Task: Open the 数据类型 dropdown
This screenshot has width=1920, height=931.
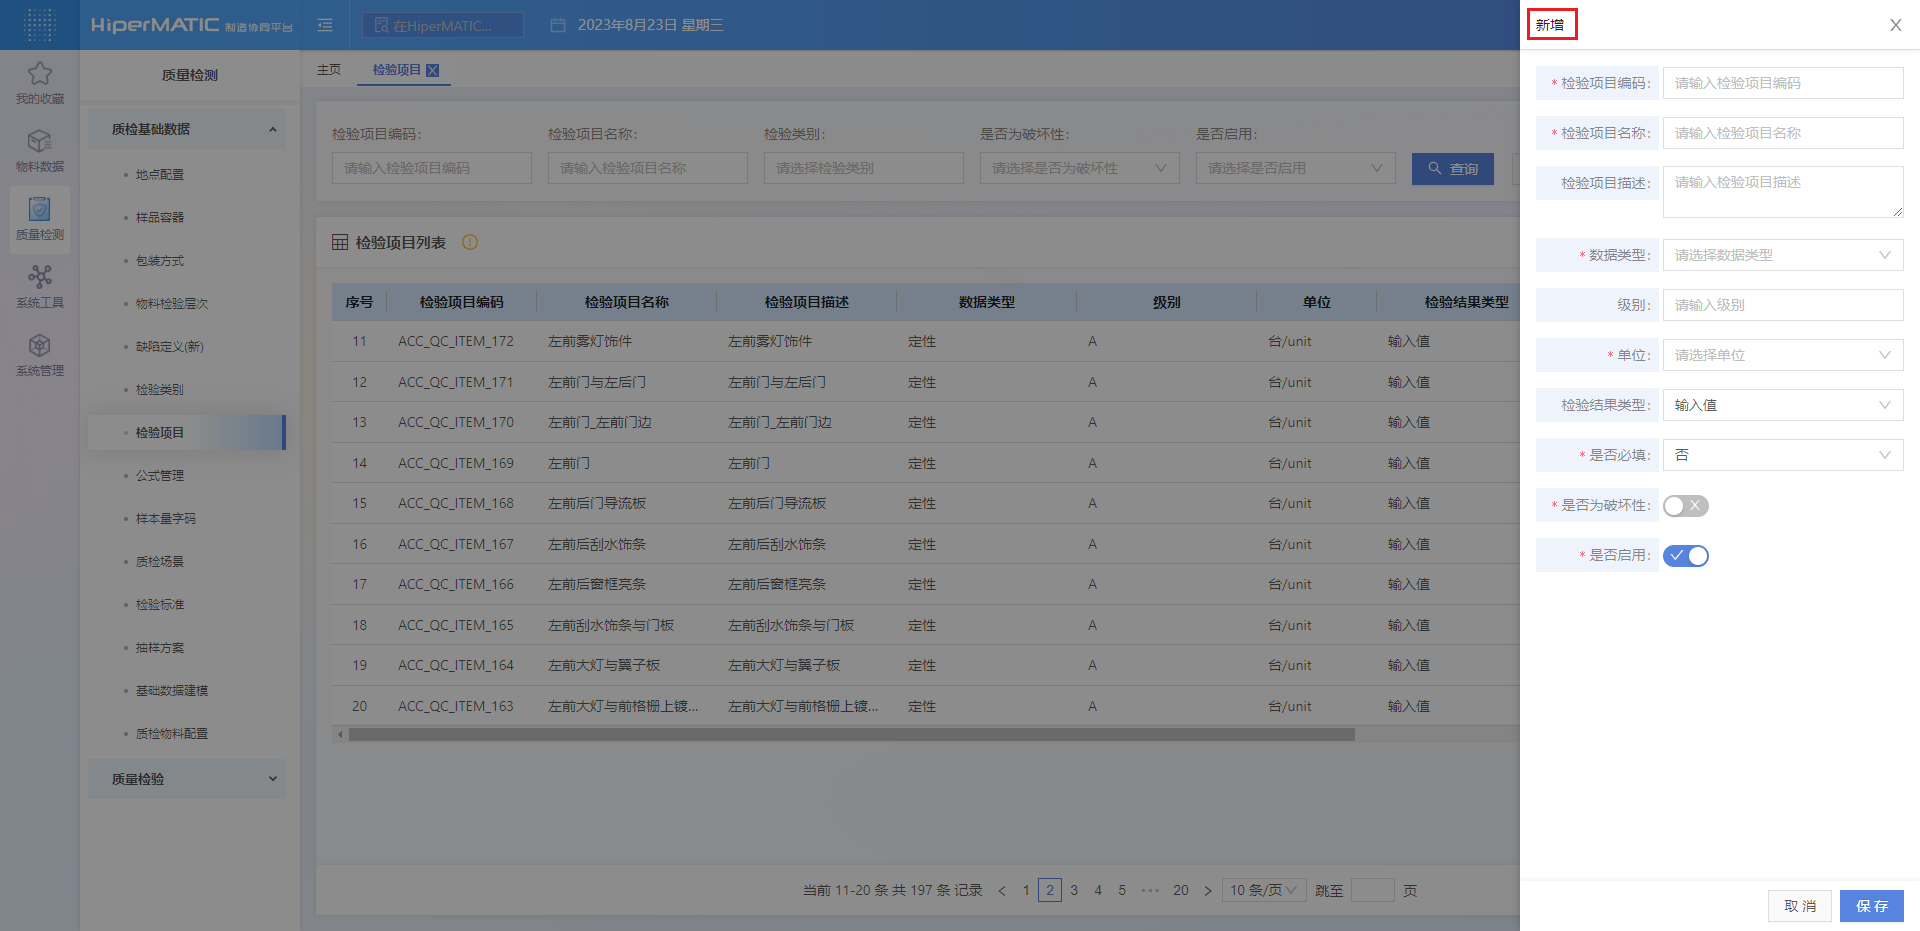Action: 1783,255
